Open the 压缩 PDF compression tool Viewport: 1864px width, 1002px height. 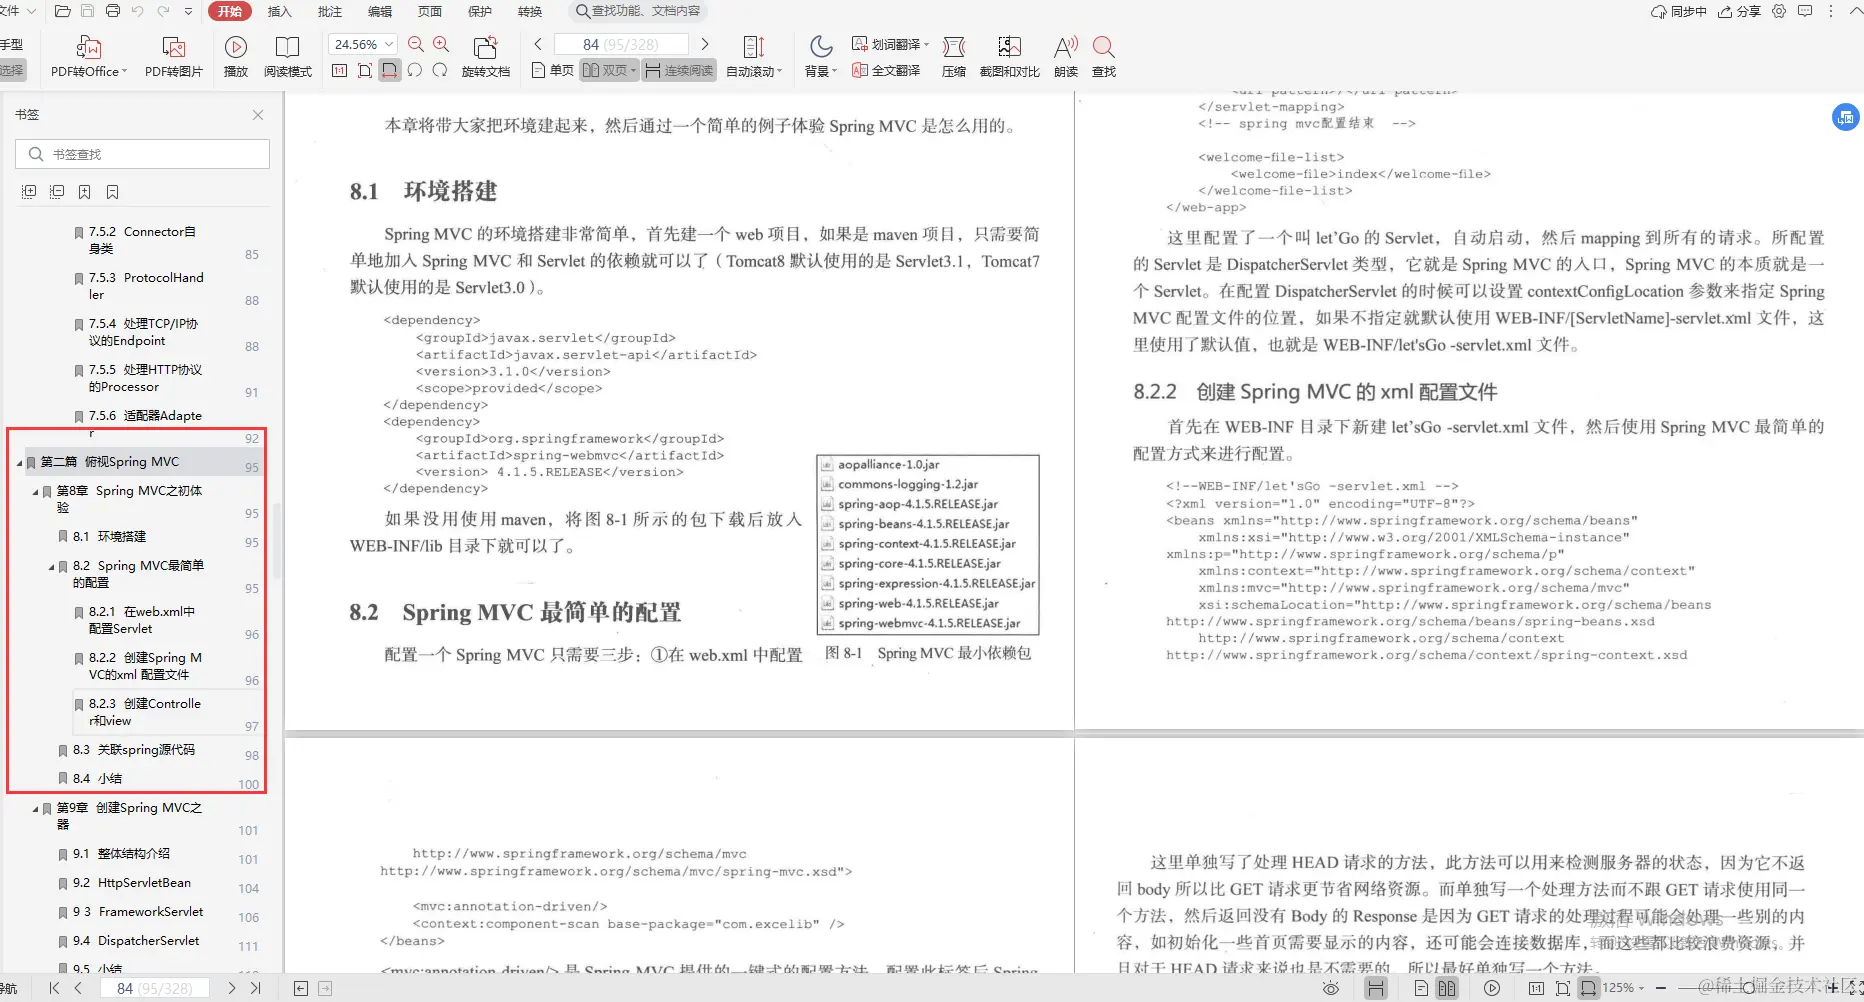point(953,55)
